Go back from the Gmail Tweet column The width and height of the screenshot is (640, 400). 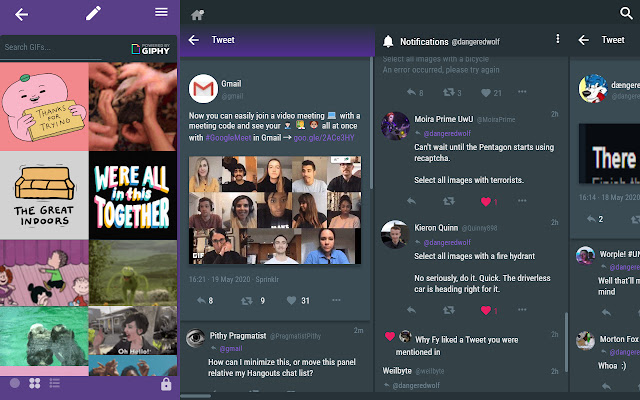194,40
